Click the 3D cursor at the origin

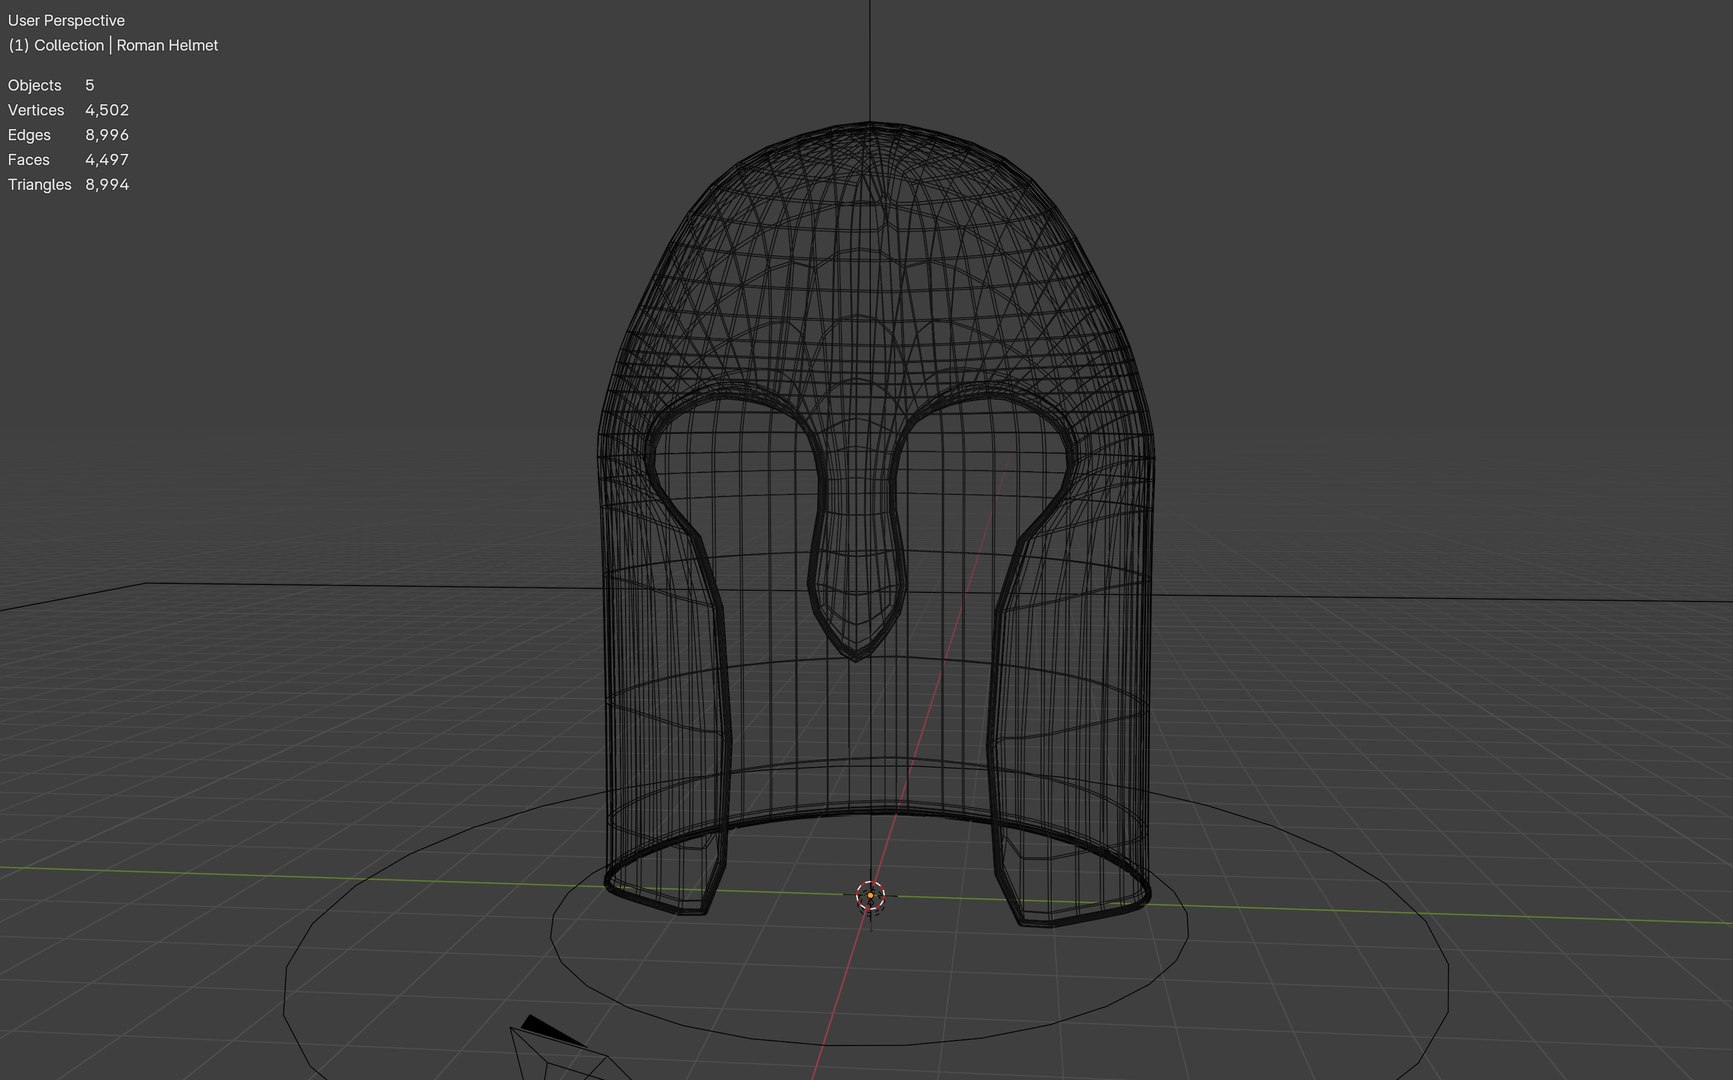pos(871,896)
